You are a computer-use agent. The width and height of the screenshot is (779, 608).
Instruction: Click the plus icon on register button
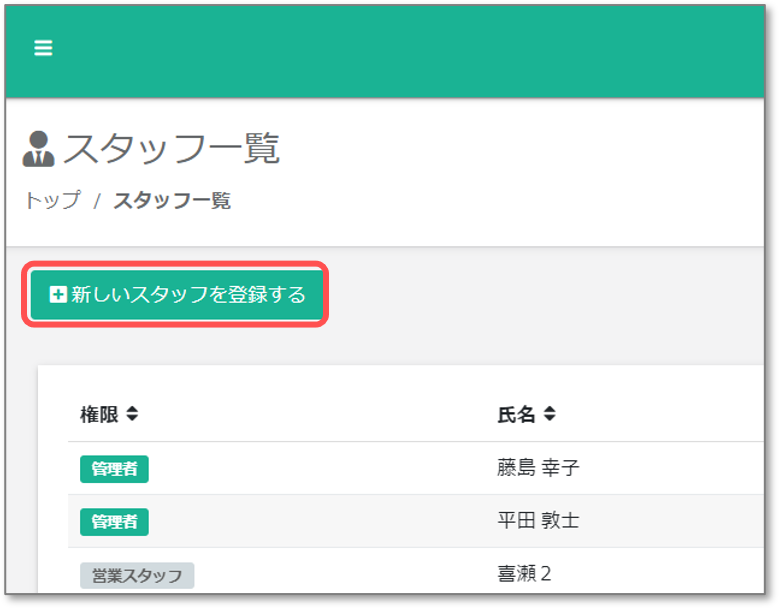point(58,294)
